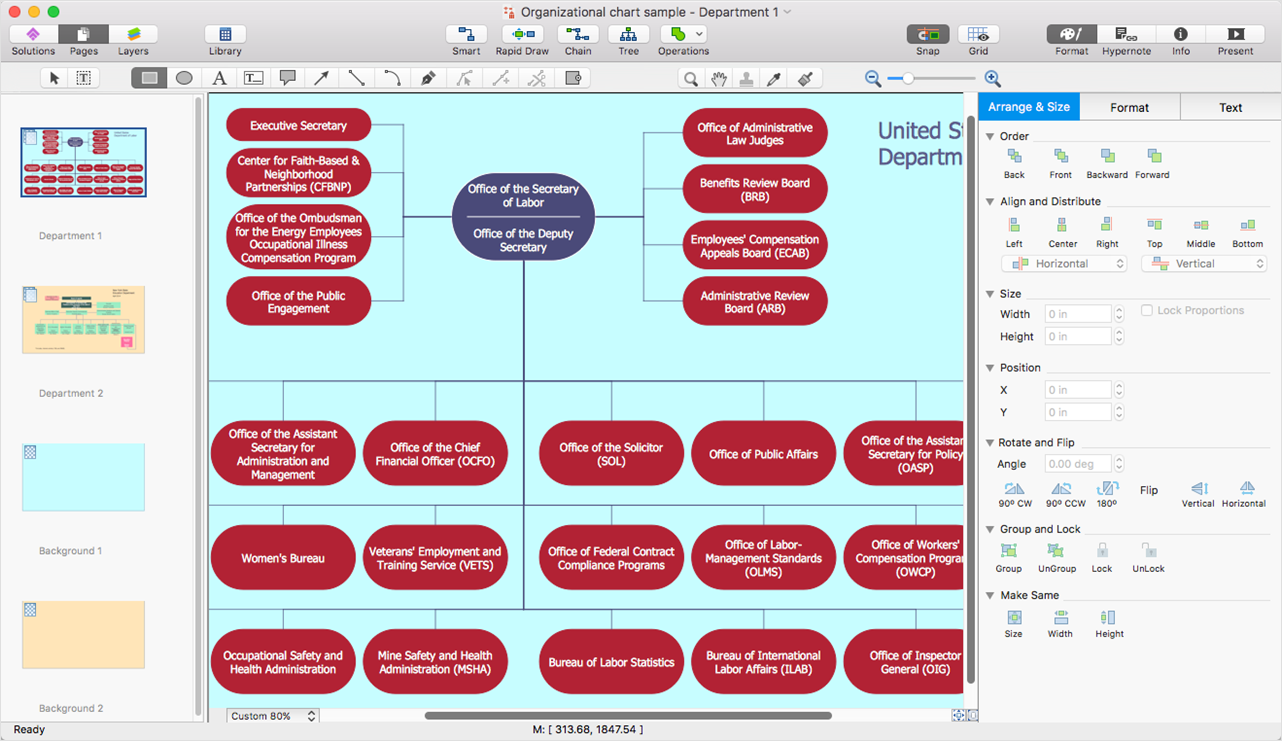Open the Vertical distribute dropdown
Viewport: 1282px width, 741px height.
pyautogui.click(x=1204, y=264)
